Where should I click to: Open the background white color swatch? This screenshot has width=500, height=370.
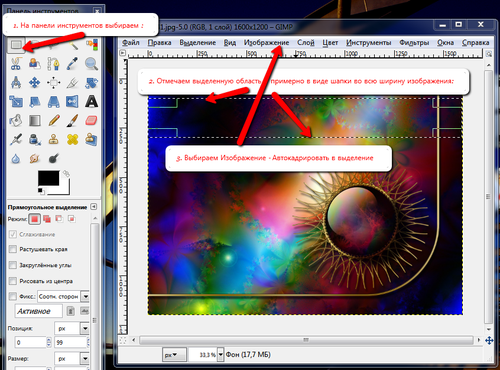click(x=64, y=189)
